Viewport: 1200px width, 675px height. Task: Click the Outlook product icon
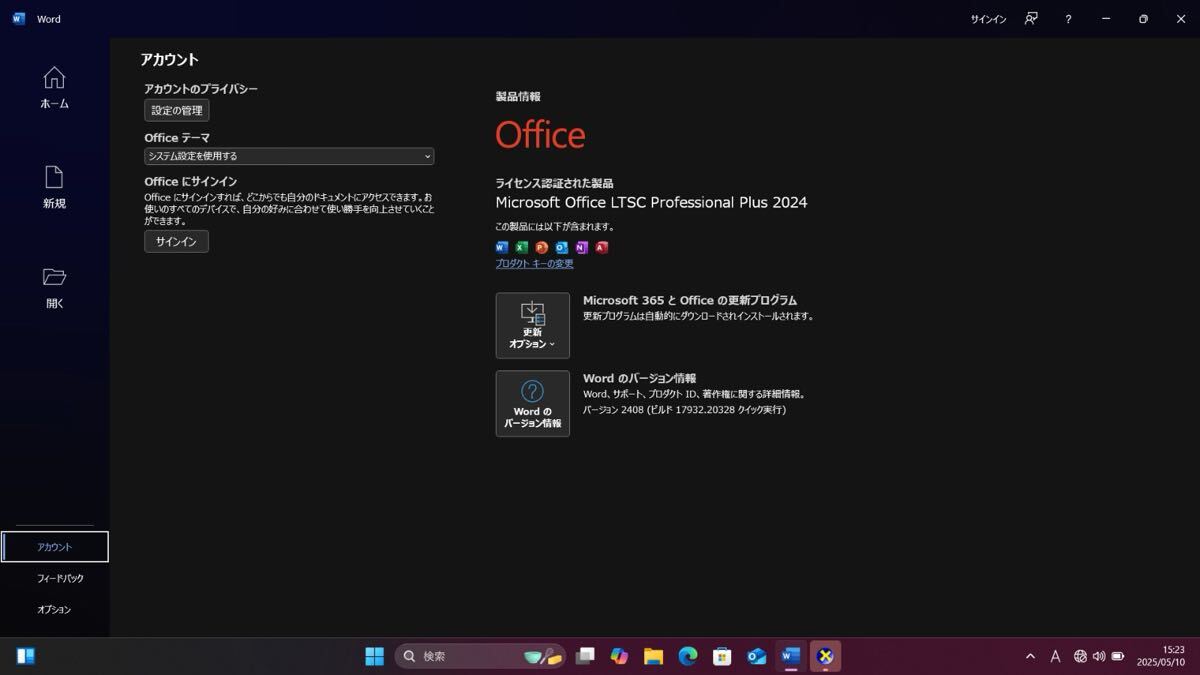[561, 247]
